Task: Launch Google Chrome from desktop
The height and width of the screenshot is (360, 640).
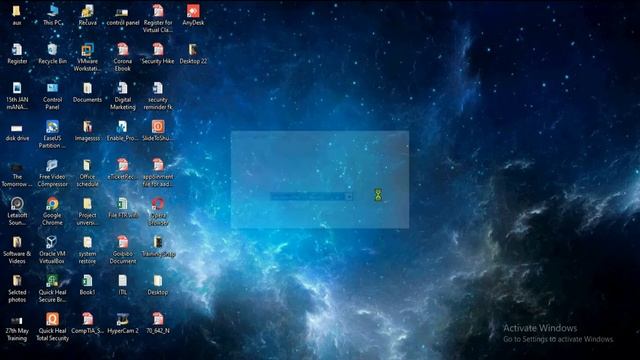Action: [52, 211]
